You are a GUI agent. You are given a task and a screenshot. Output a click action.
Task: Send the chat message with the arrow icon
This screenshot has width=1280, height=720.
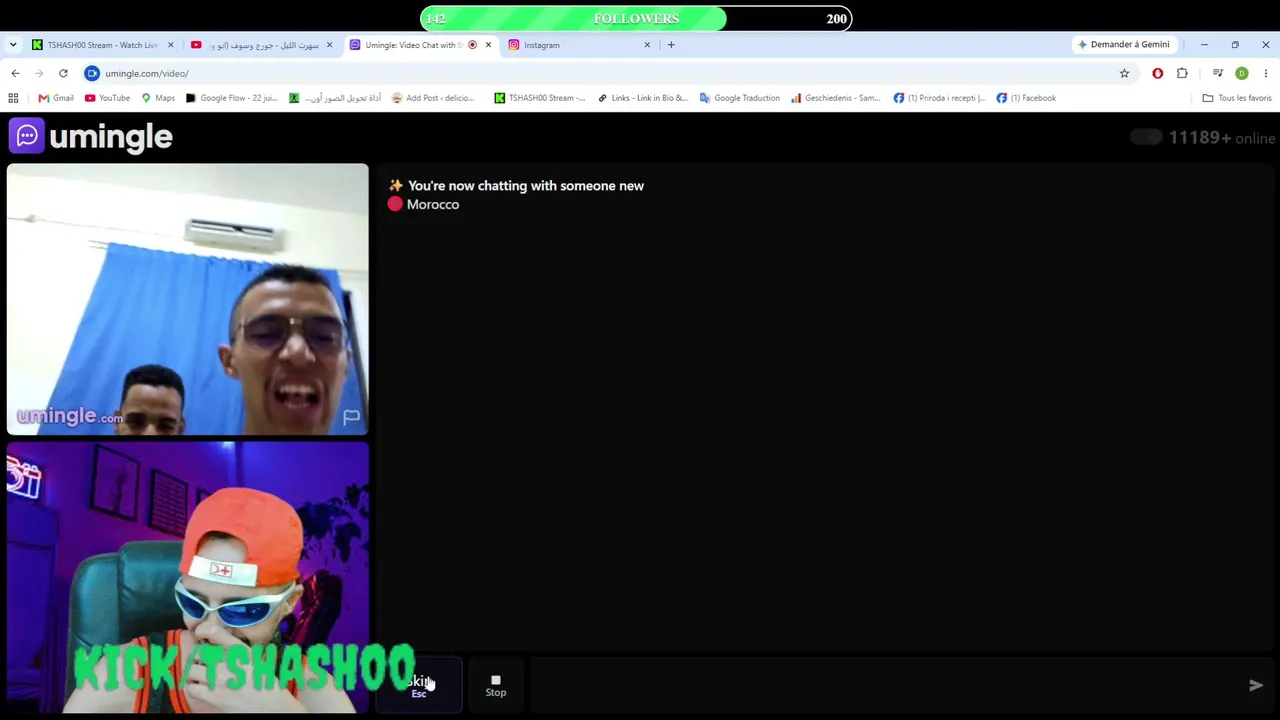[1256, 685]
